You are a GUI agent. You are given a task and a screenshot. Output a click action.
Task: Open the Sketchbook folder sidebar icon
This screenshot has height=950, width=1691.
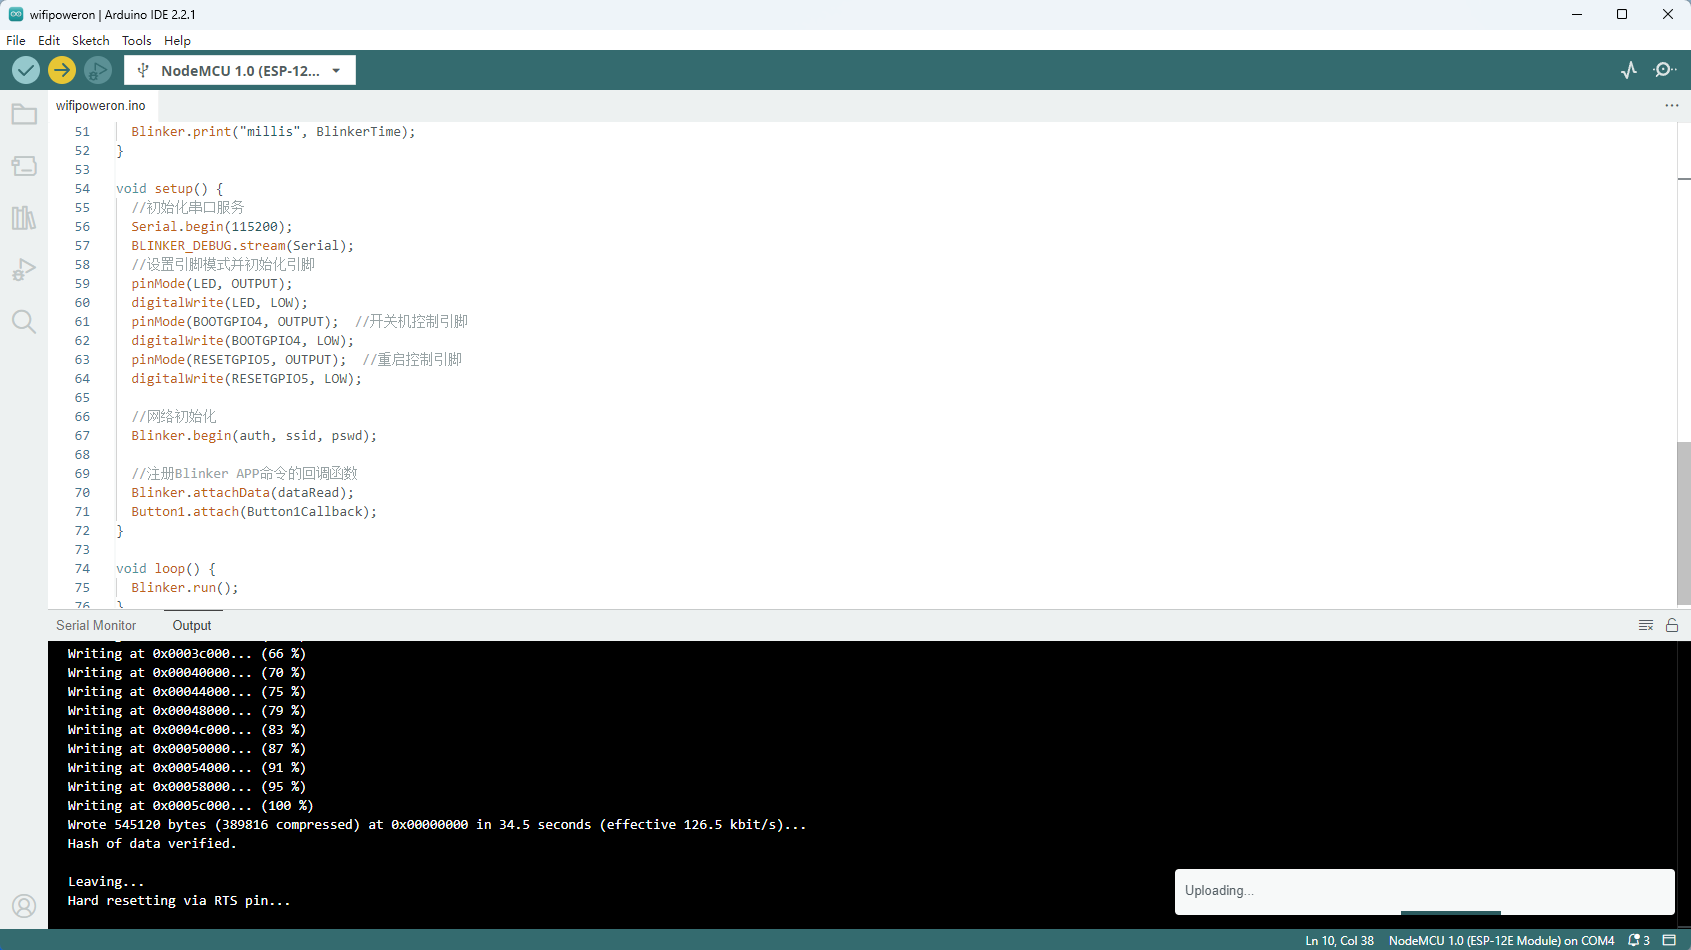tap(24, 114)
